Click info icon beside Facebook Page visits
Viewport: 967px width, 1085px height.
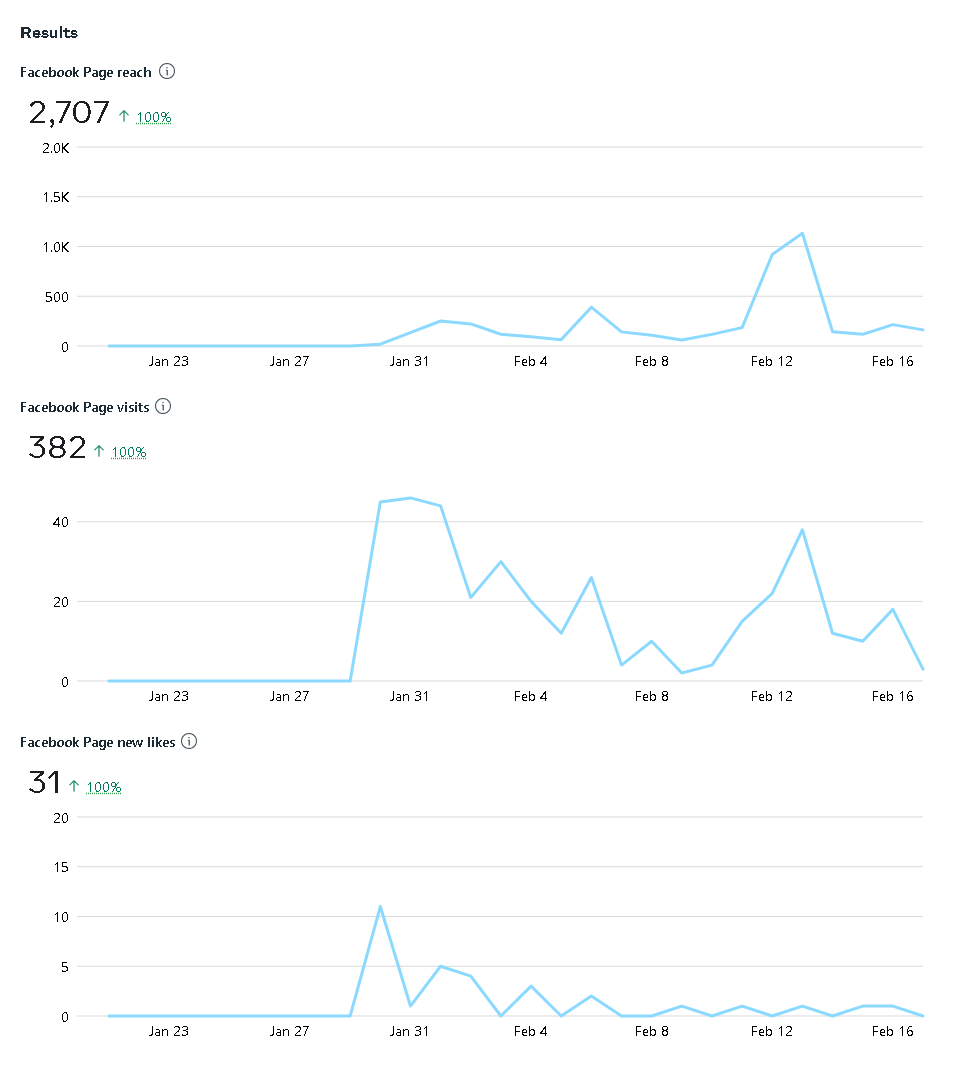163,406
